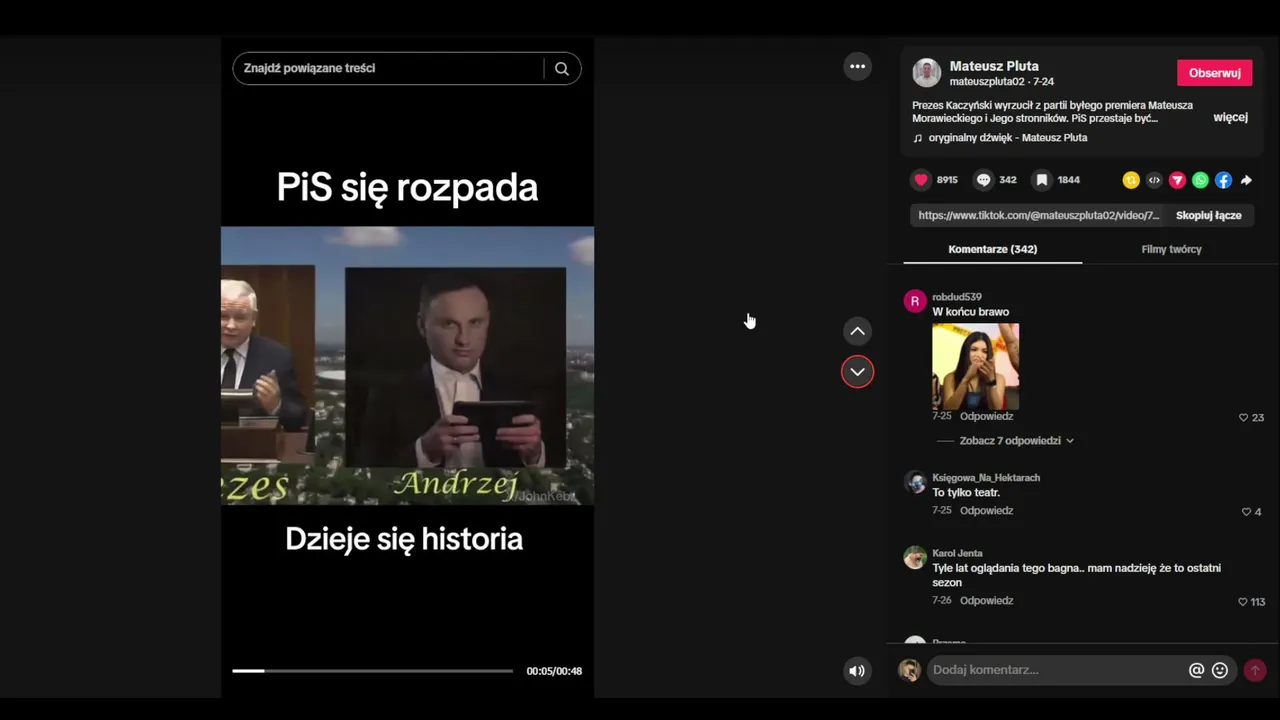This screenshot has height=720, width=1280.
Task: Open comments via the speech bubble icon
Action: click(x=984, y=180)
